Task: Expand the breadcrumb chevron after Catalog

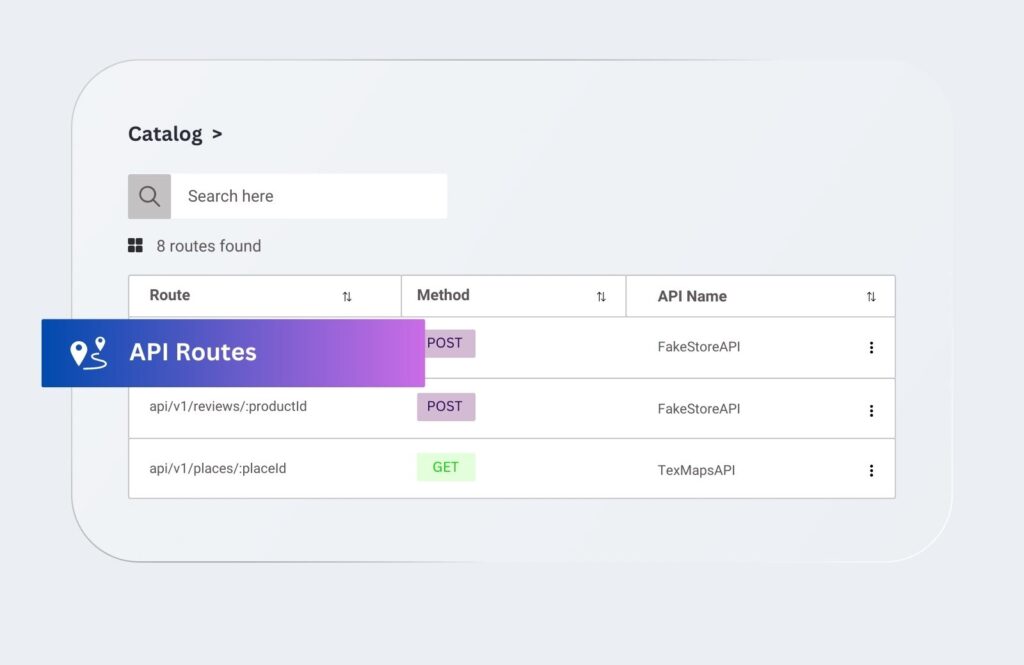Action: 217,135
